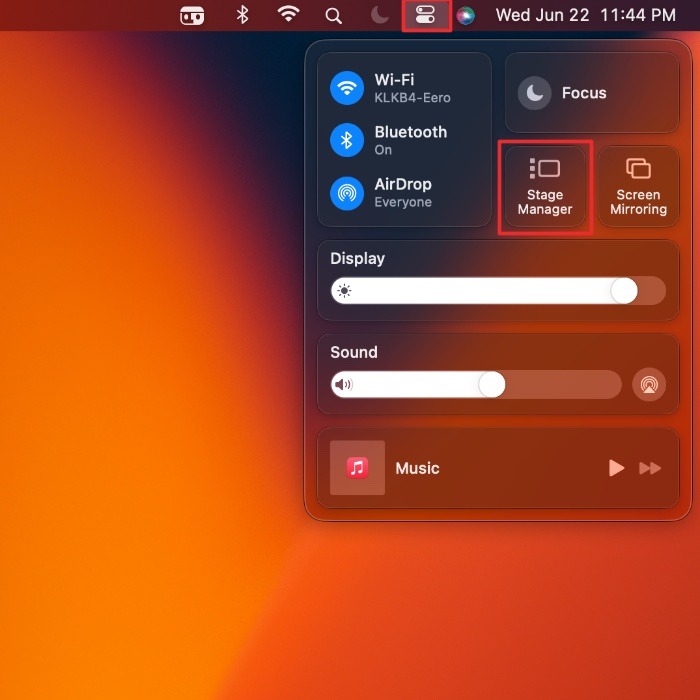Image resolution: width=700 pixels, height=700 pixels.
Task: Toggle Wi-Fi blue circle button
Action: point(347,88)
